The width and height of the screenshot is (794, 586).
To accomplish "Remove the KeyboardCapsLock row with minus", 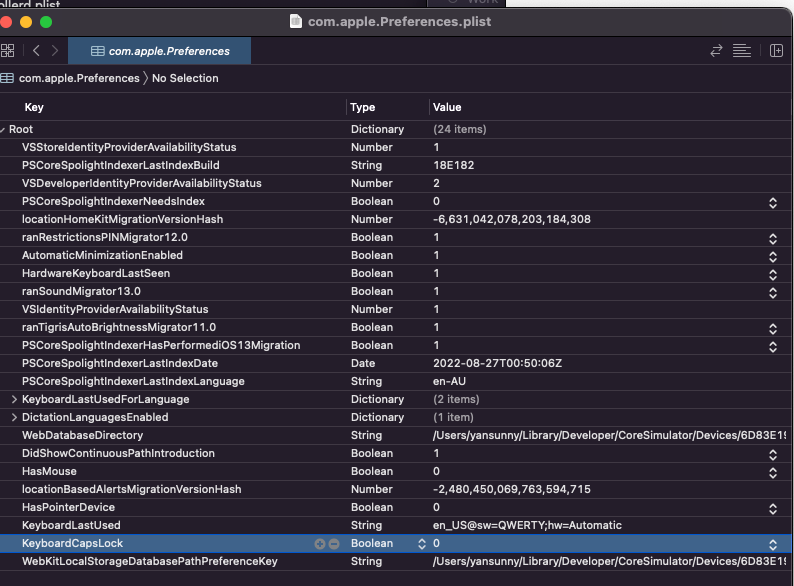I will [x=334, y=543].
